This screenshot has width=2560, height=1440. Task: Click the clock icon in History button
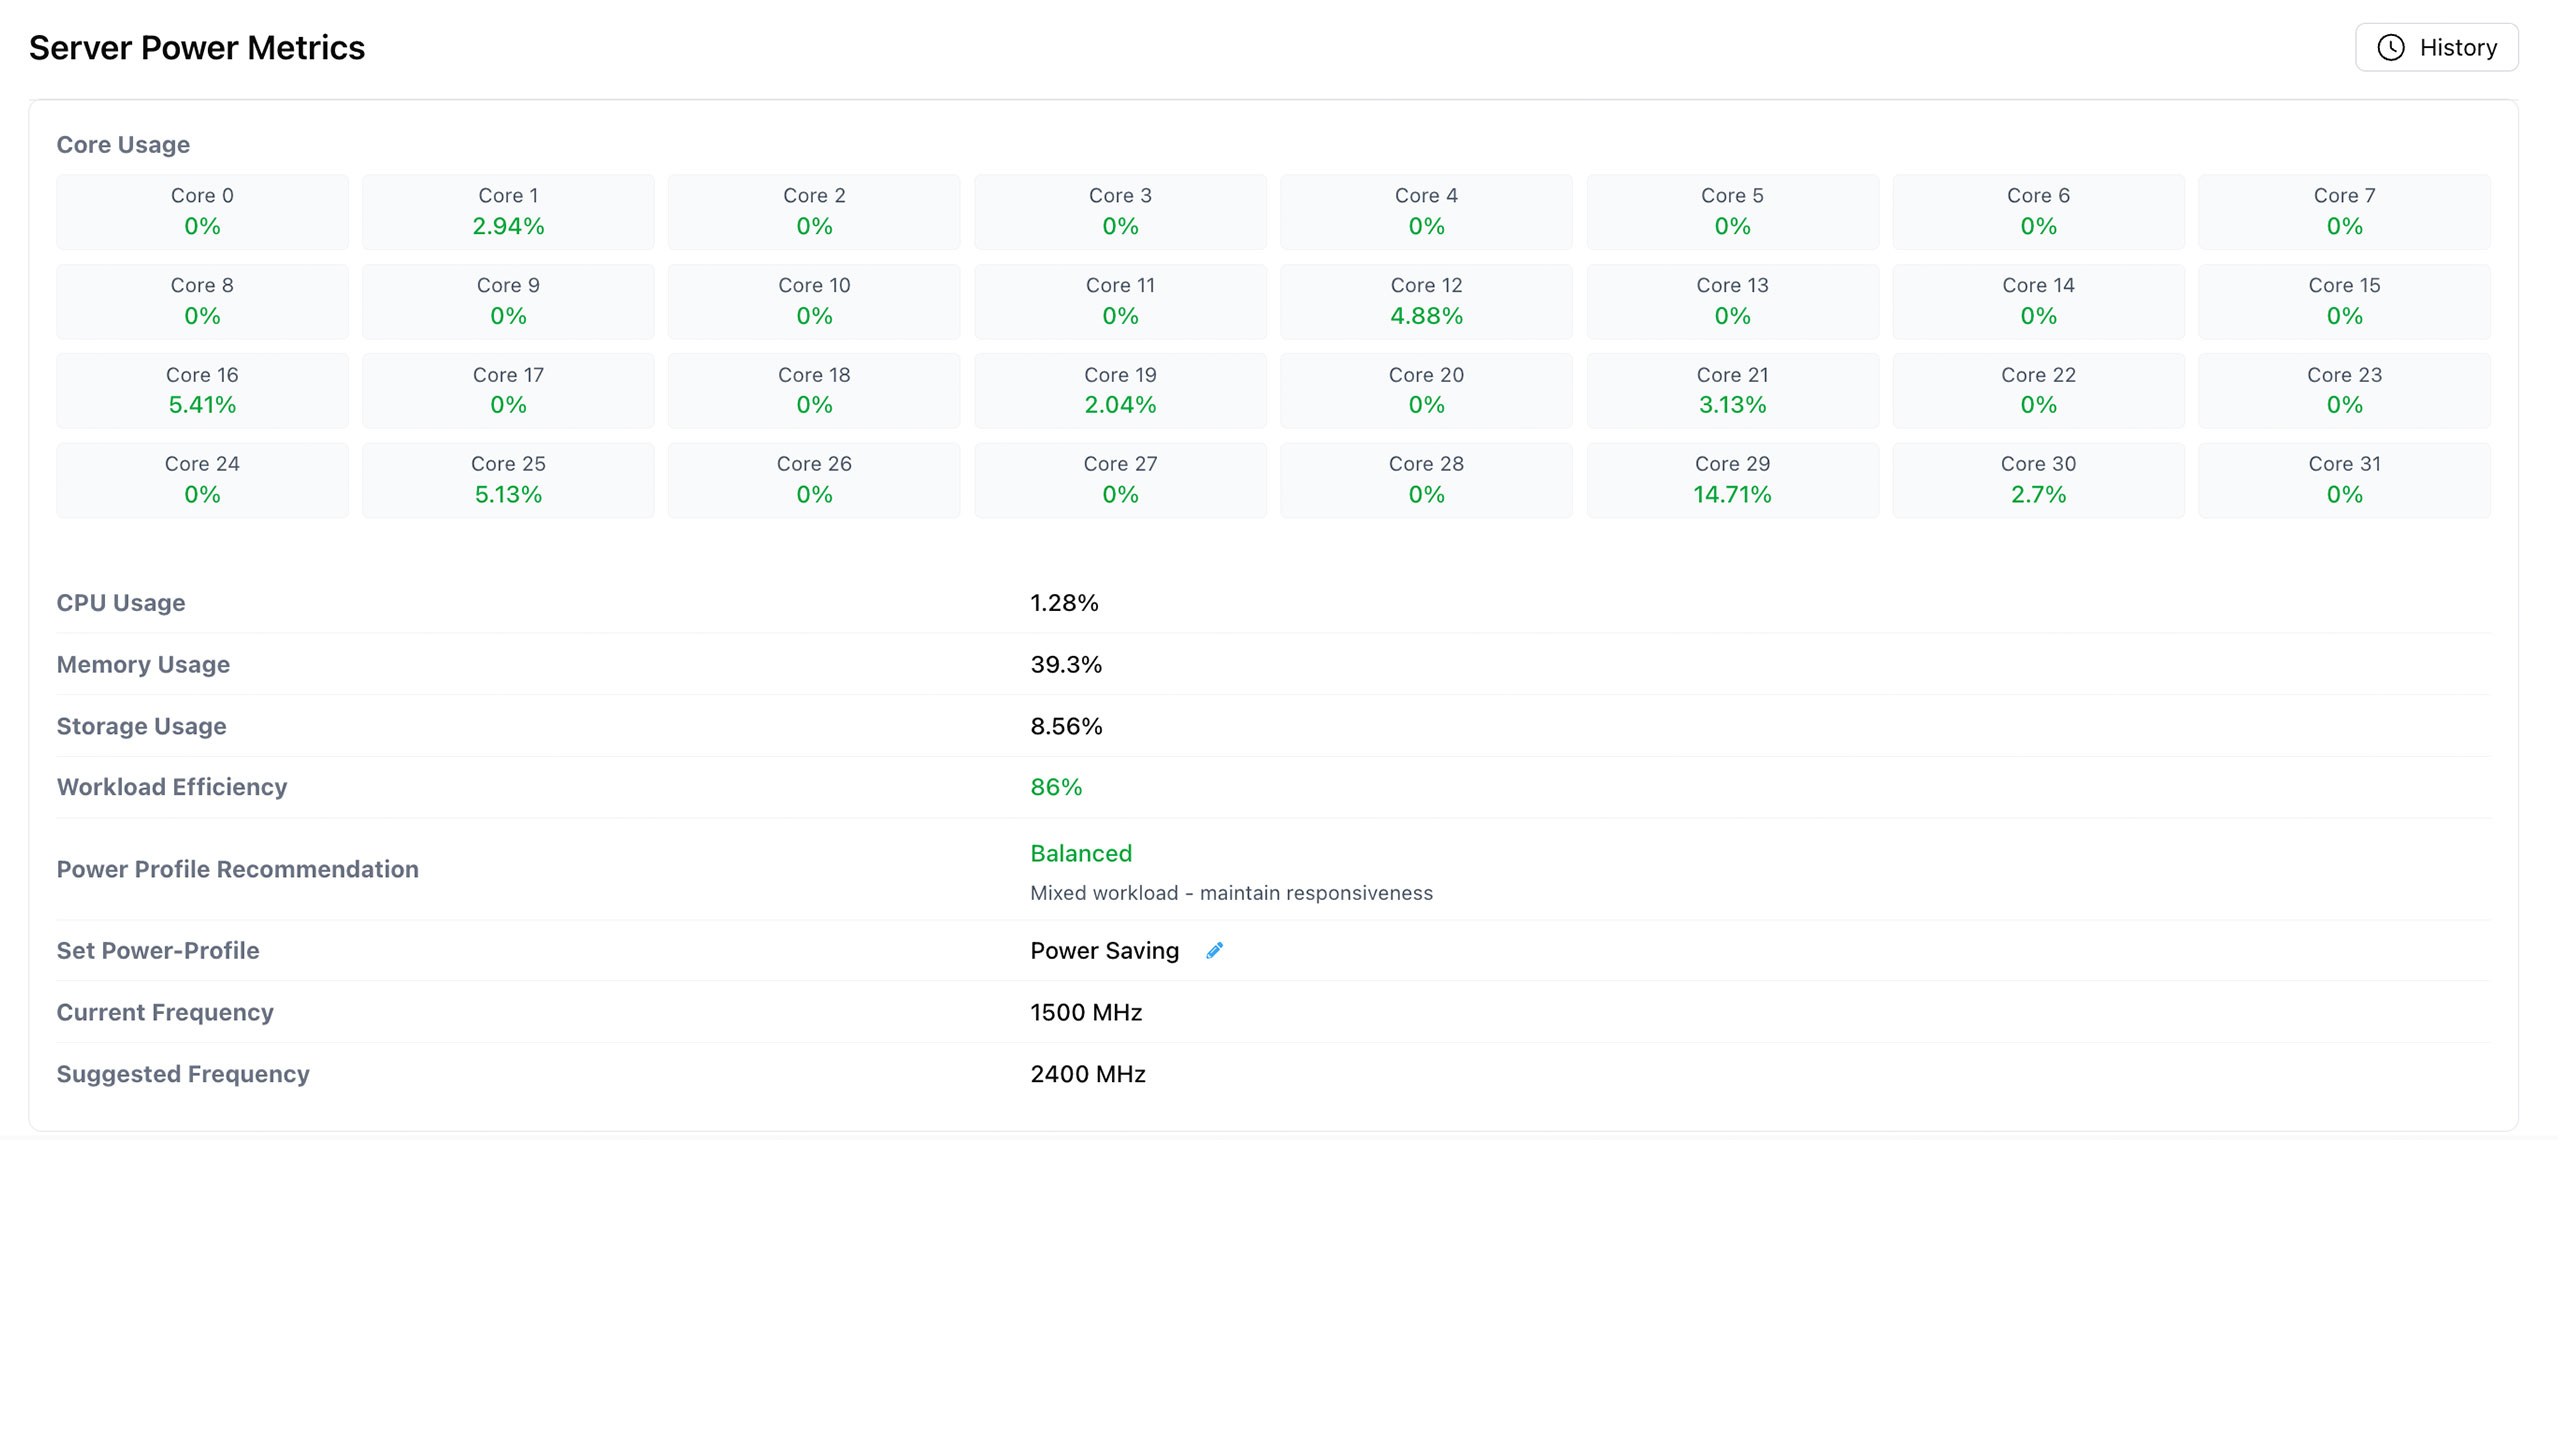(2390, 48)
